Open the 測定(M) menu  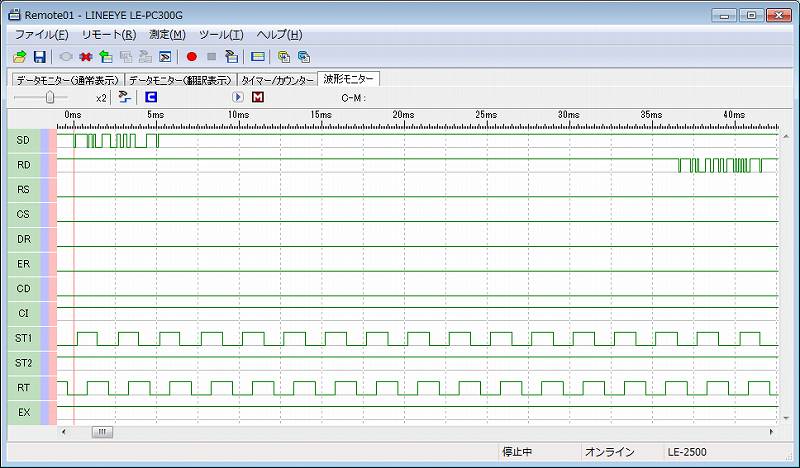click(x=167, y=35)
